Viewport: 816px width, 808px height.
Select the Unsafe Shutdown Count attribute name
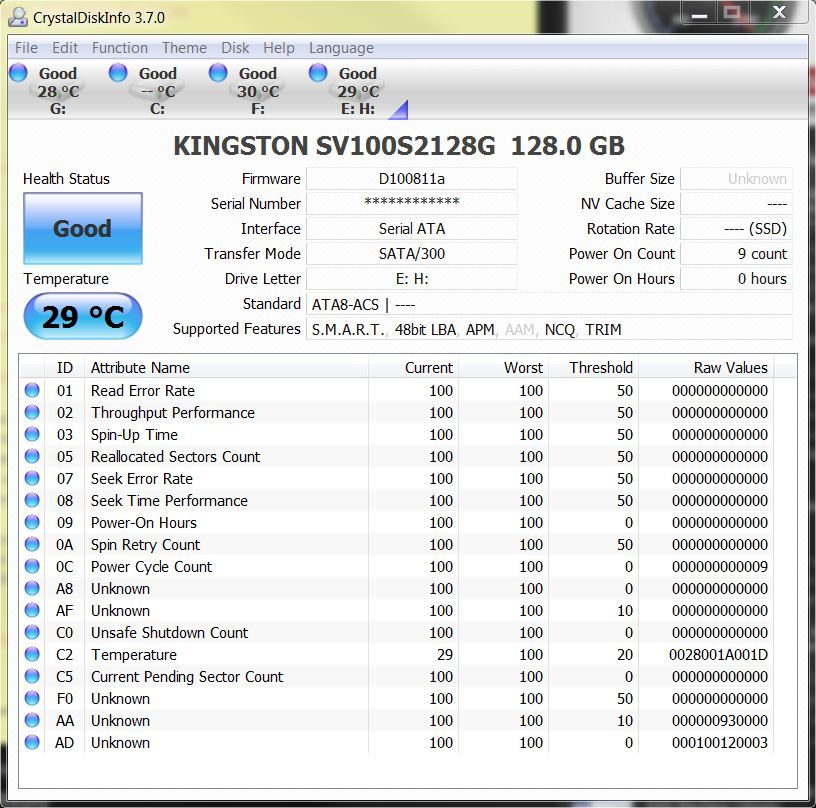tap(170, 632)
